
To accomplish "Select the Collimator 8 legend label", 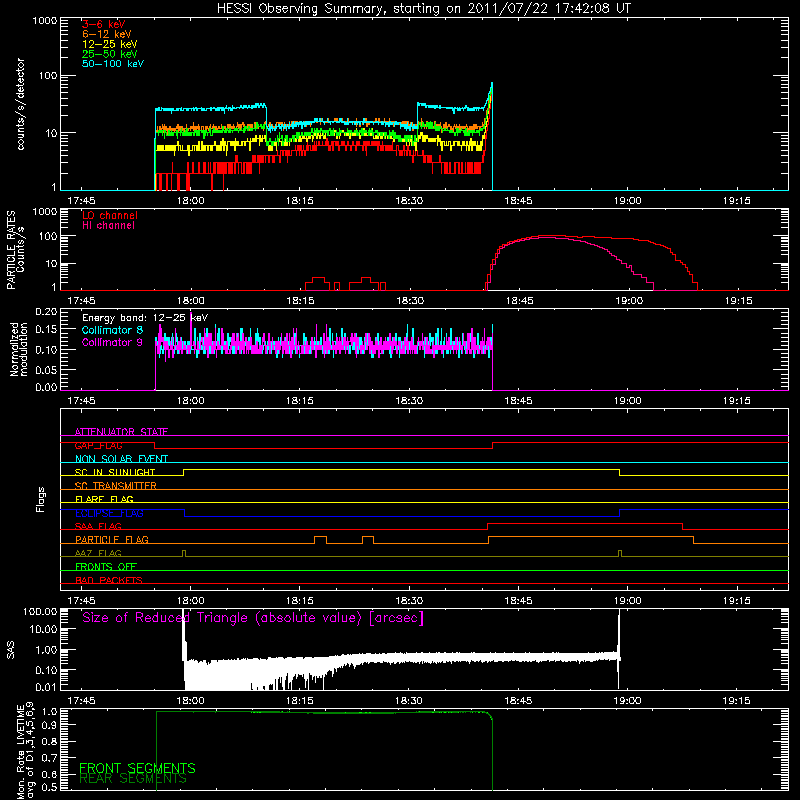I will point(112,330).
